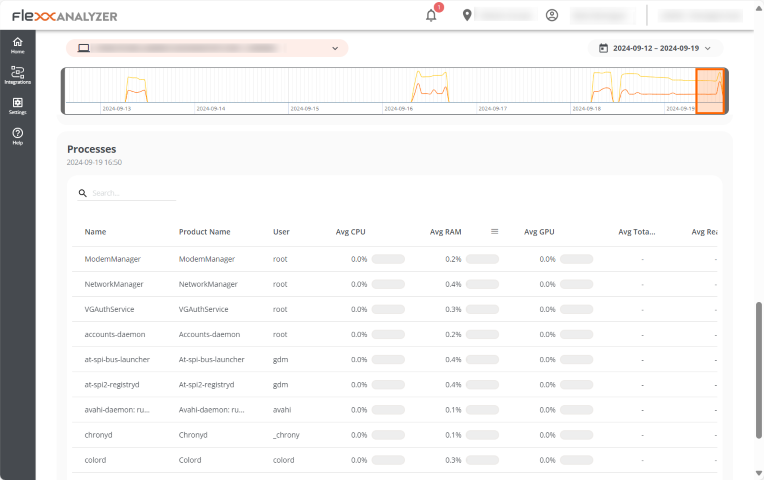This screenshot has width=764, height=480.
Task: Click Accounts-daemon product name cell
Action: click(x=209, y=334)
